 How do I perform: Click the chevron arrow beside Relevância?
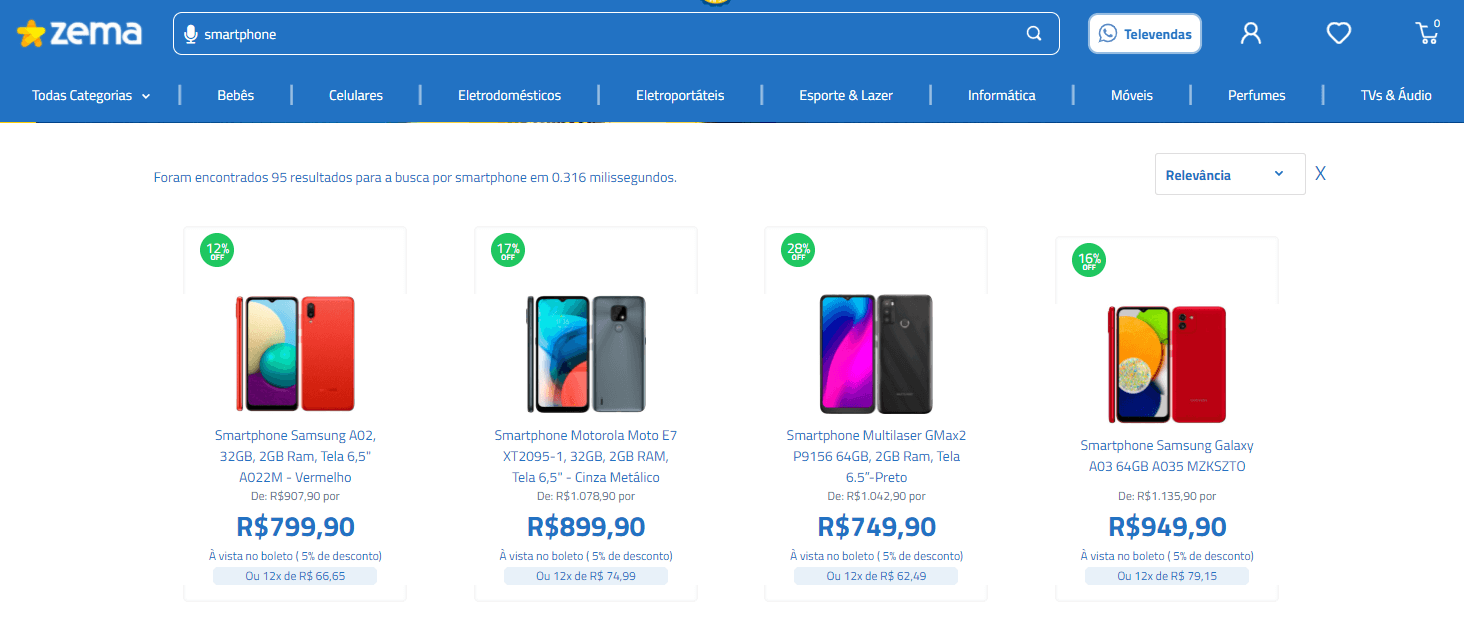pyautogui.click(x=1278, y=173)
